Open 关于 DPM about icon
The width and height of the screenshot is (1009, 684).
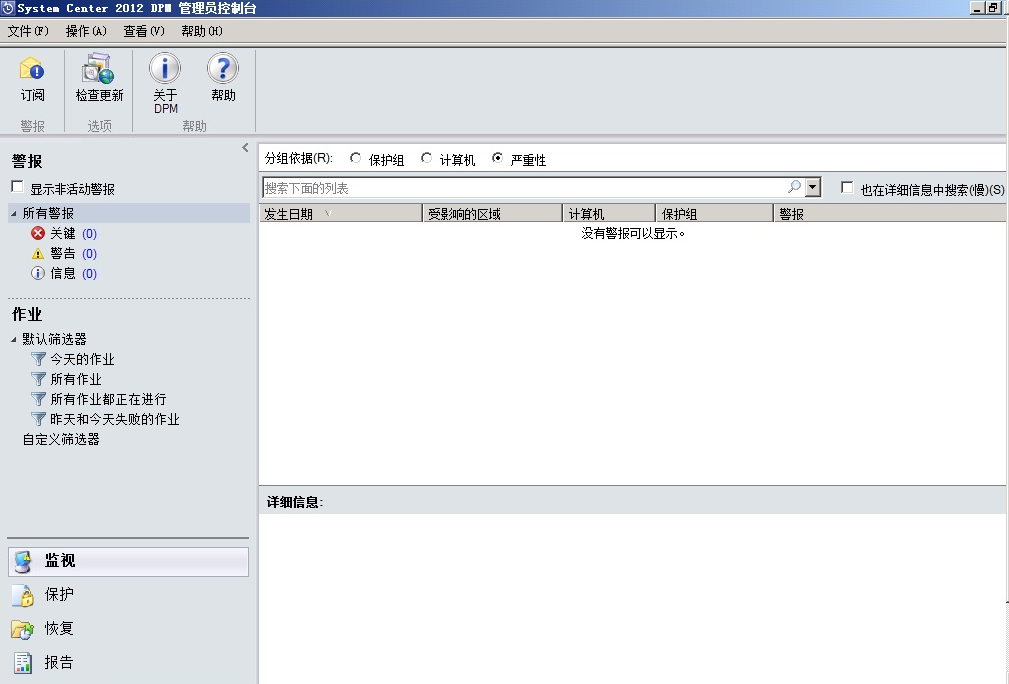(165, 68)
